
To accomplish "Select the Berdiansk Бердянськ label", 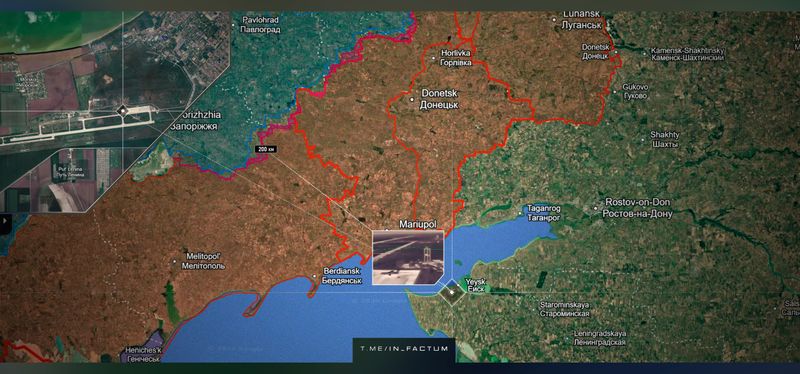I will [x=341, y=276].
